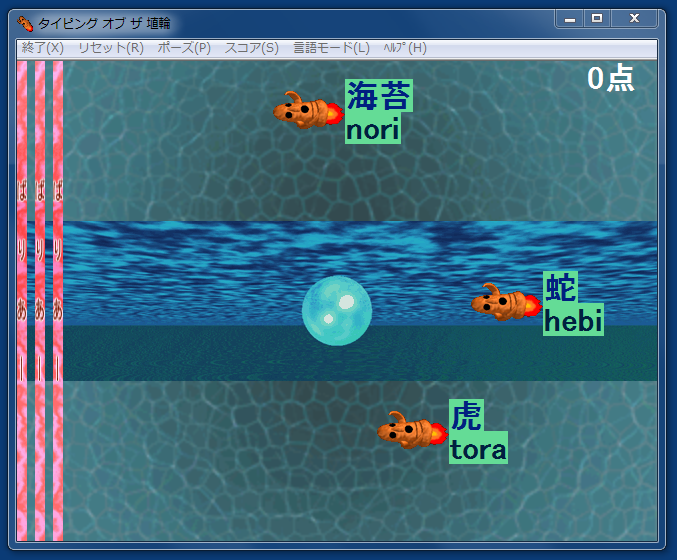The width and height of the screenshot is (677, 560).
Task: Open the ポーズ(P) menu
Action: click(184, 47)
